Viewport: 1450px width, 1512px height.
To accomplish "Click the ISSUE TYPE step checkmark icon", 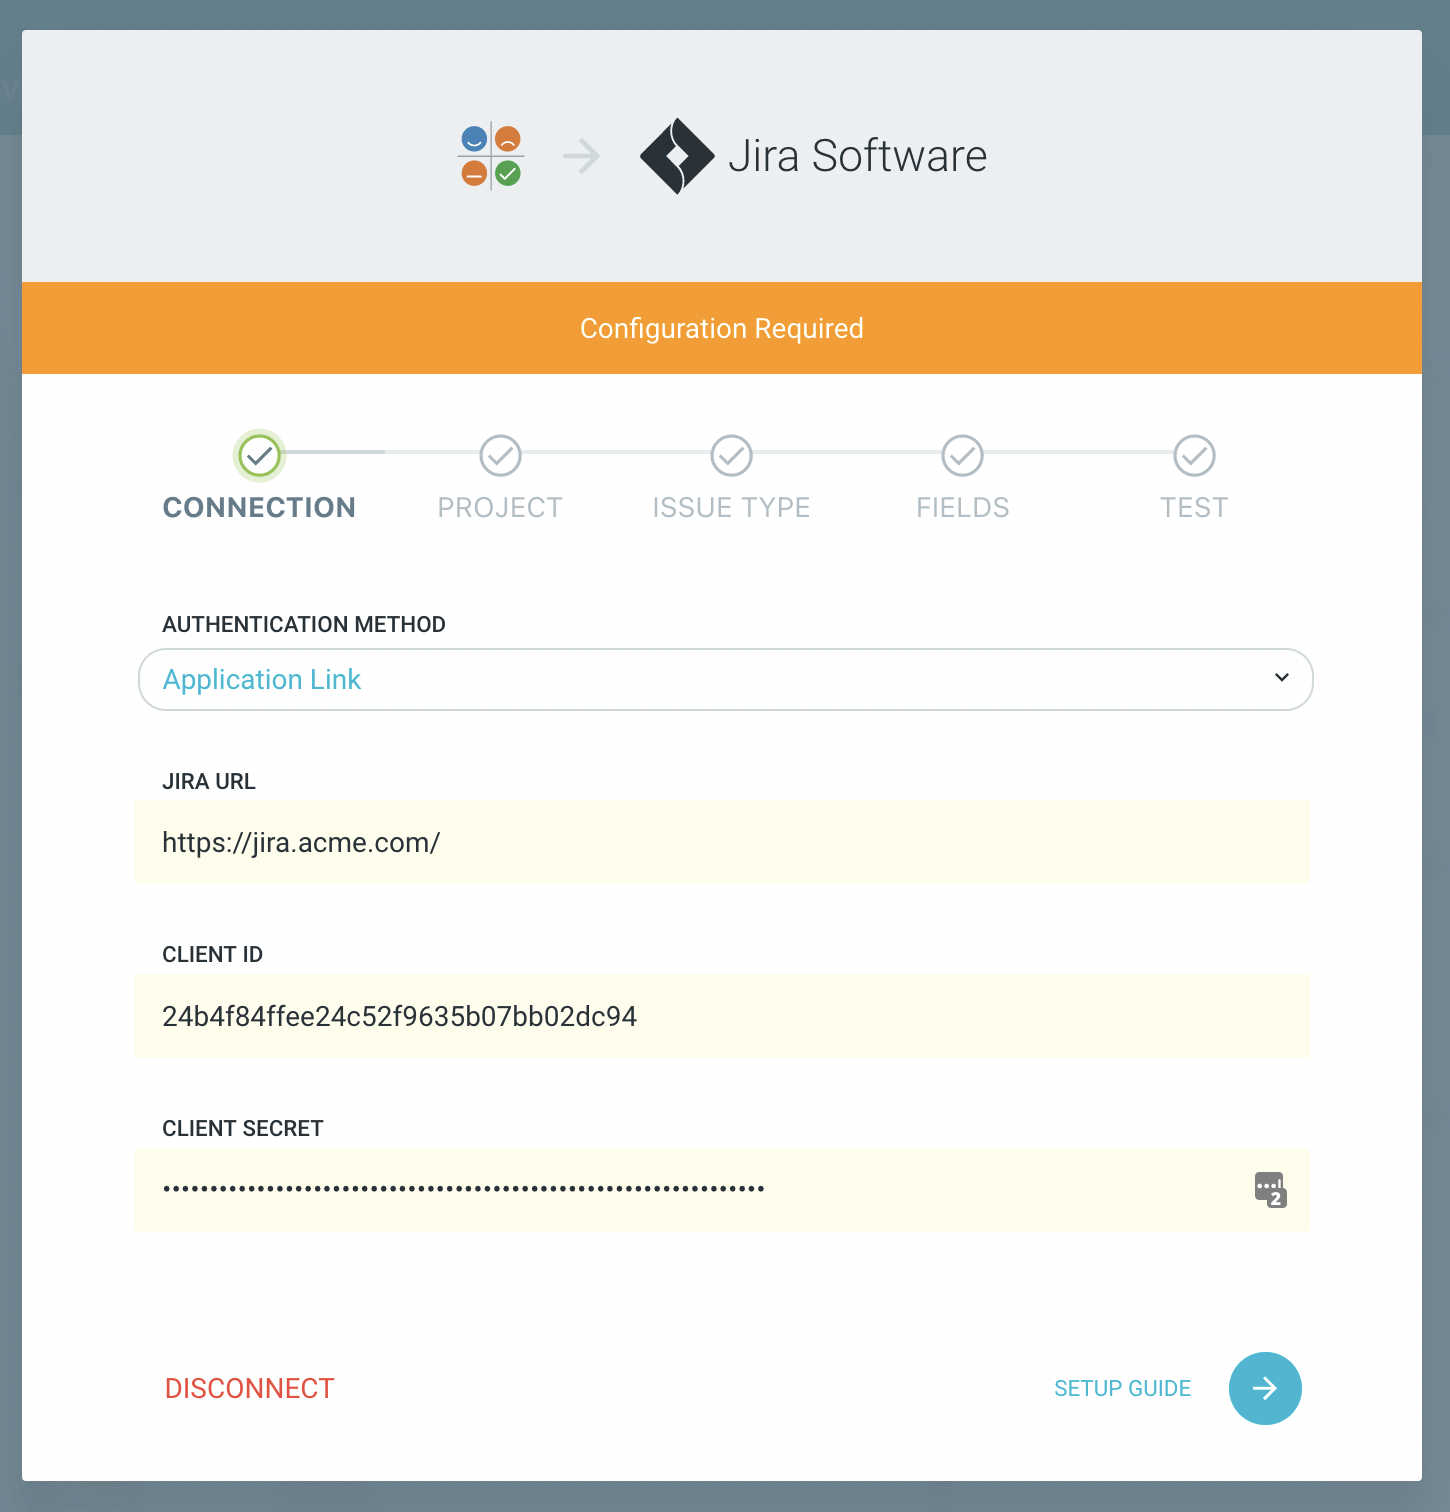I will click(732, 456).
